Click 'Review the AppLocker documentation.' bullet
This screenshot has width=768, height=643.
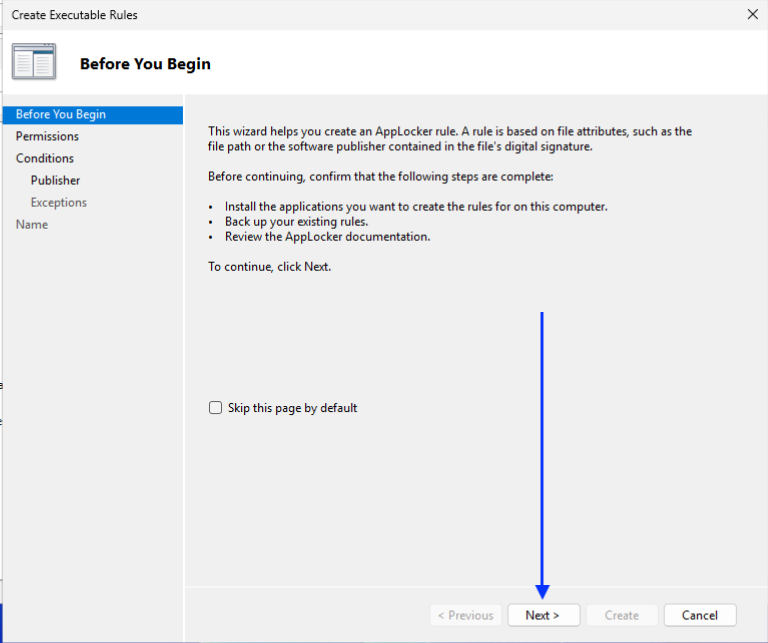(327, 237)
